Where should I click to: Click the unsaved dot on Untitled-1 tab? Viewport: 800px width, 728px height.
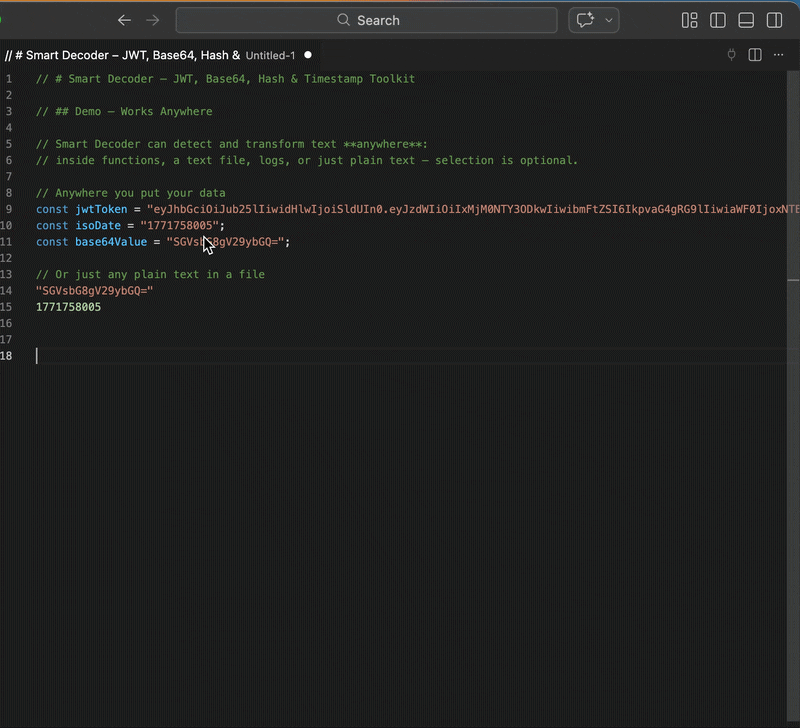pos(308,55)
